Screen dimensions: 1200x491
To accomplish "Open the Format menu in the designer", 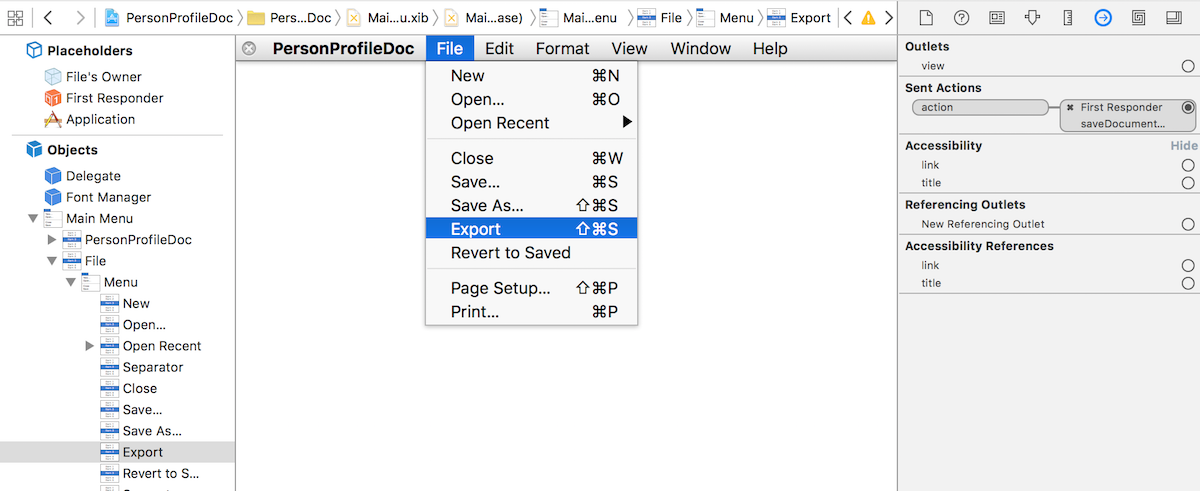I will pyautogui.click(x=562, y=48).
